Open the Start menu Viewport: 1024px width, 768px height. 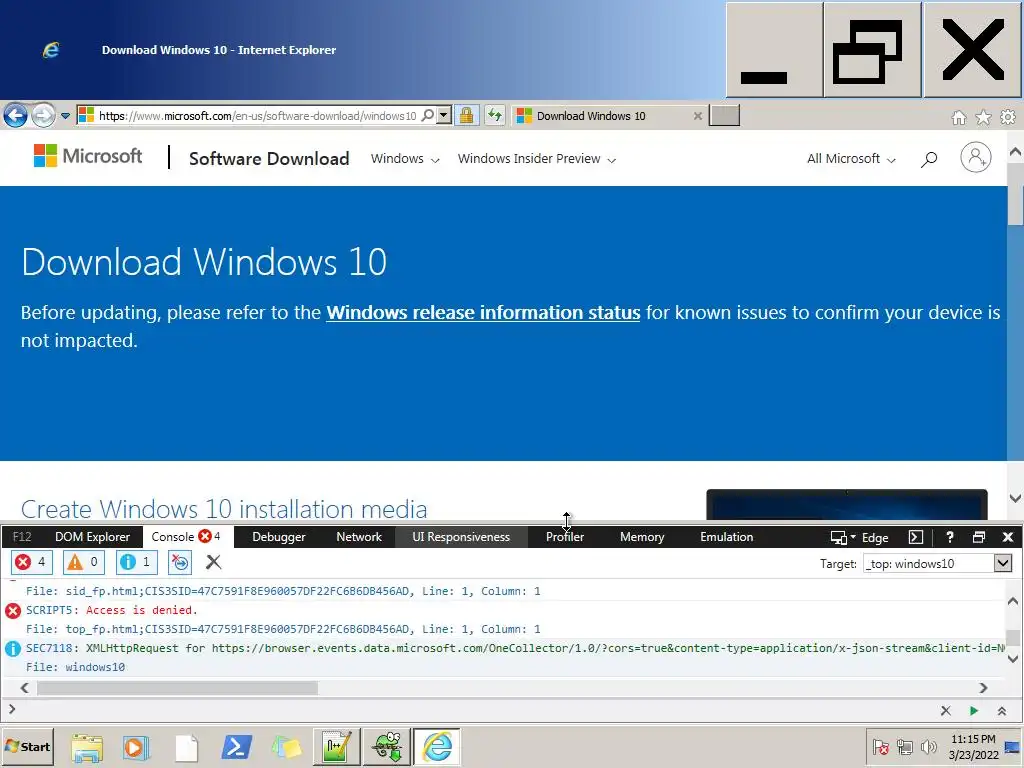pyautogui.click(x=27, y=746)
